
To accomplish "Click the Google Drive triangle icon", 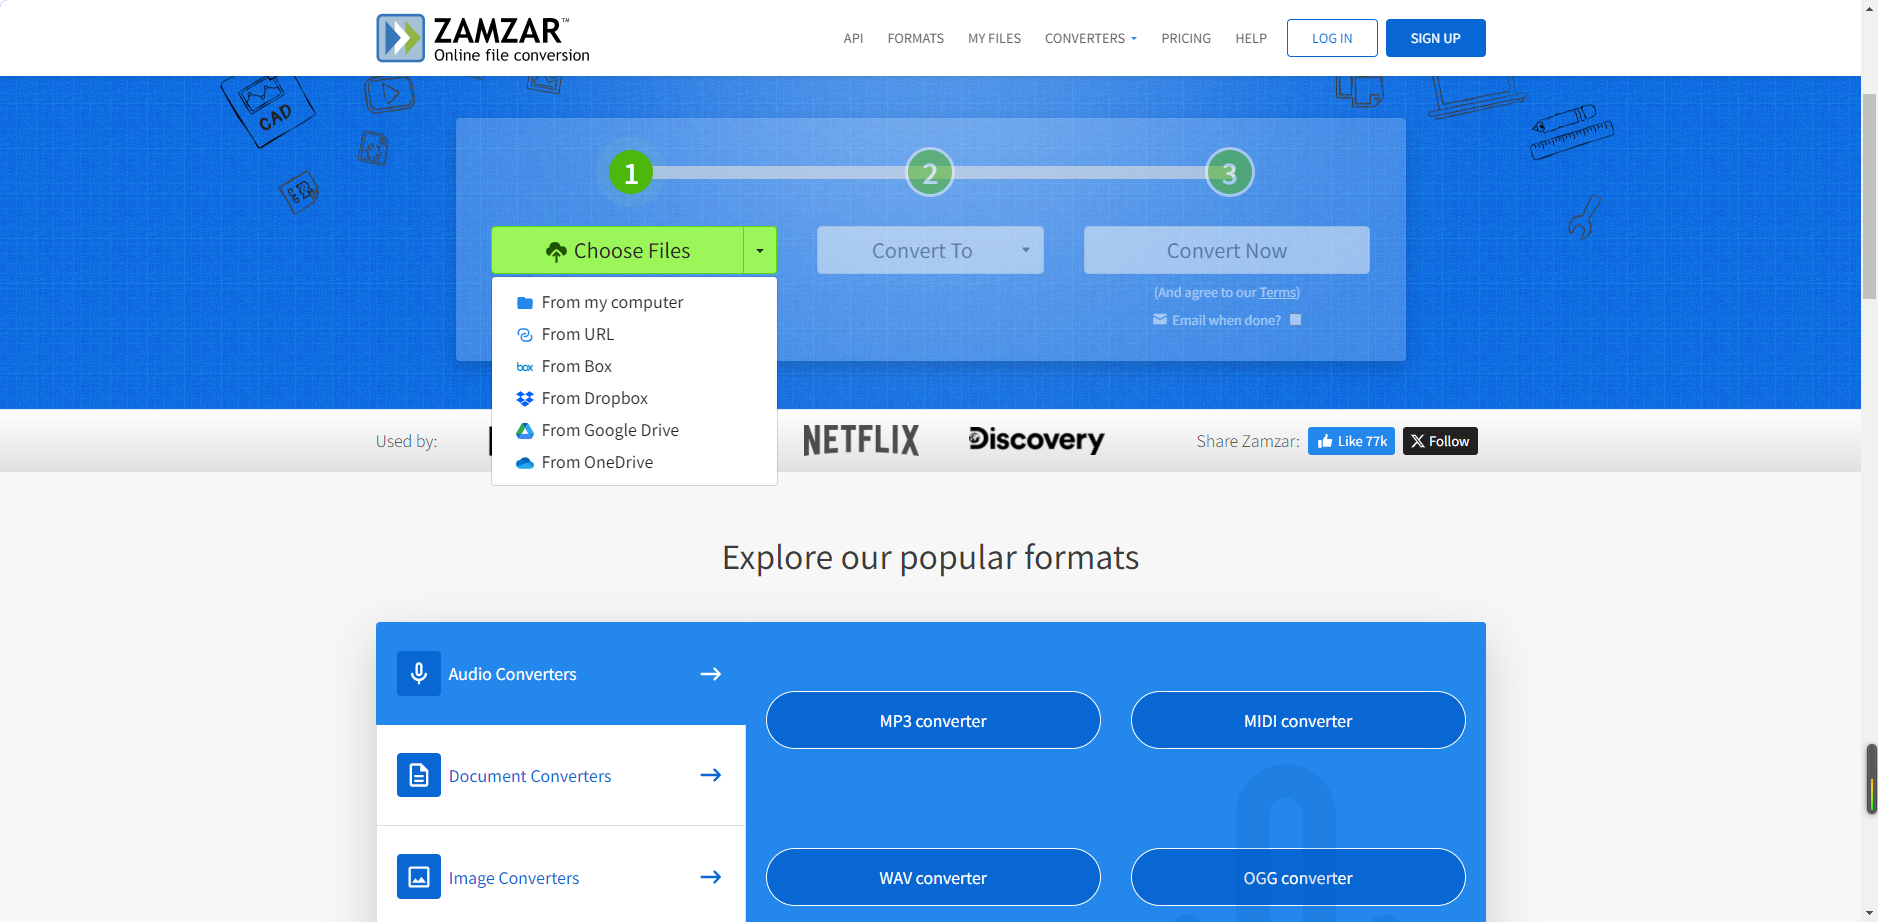I will coord(524,431).
